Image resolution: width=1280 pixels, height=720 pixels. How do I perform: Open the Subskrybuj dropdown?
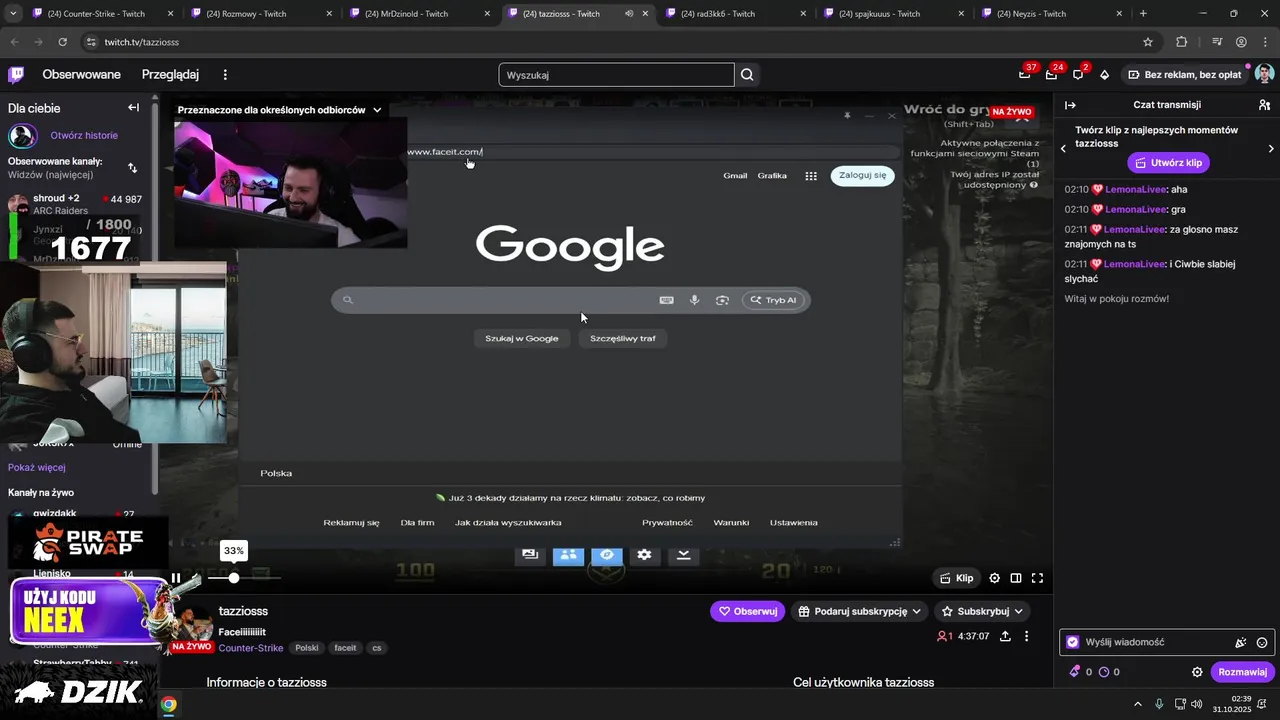coord(982,611)
